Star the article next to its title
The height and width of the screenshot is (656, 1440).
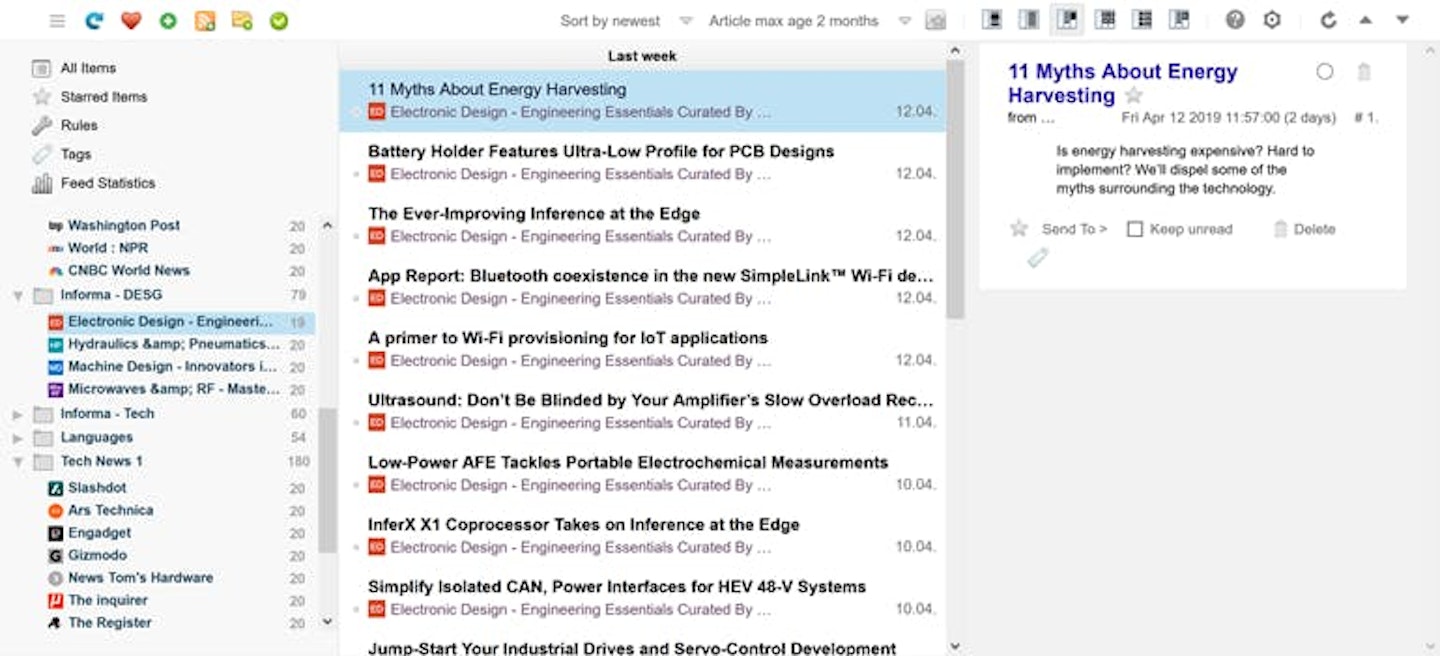pos(1133,96)
